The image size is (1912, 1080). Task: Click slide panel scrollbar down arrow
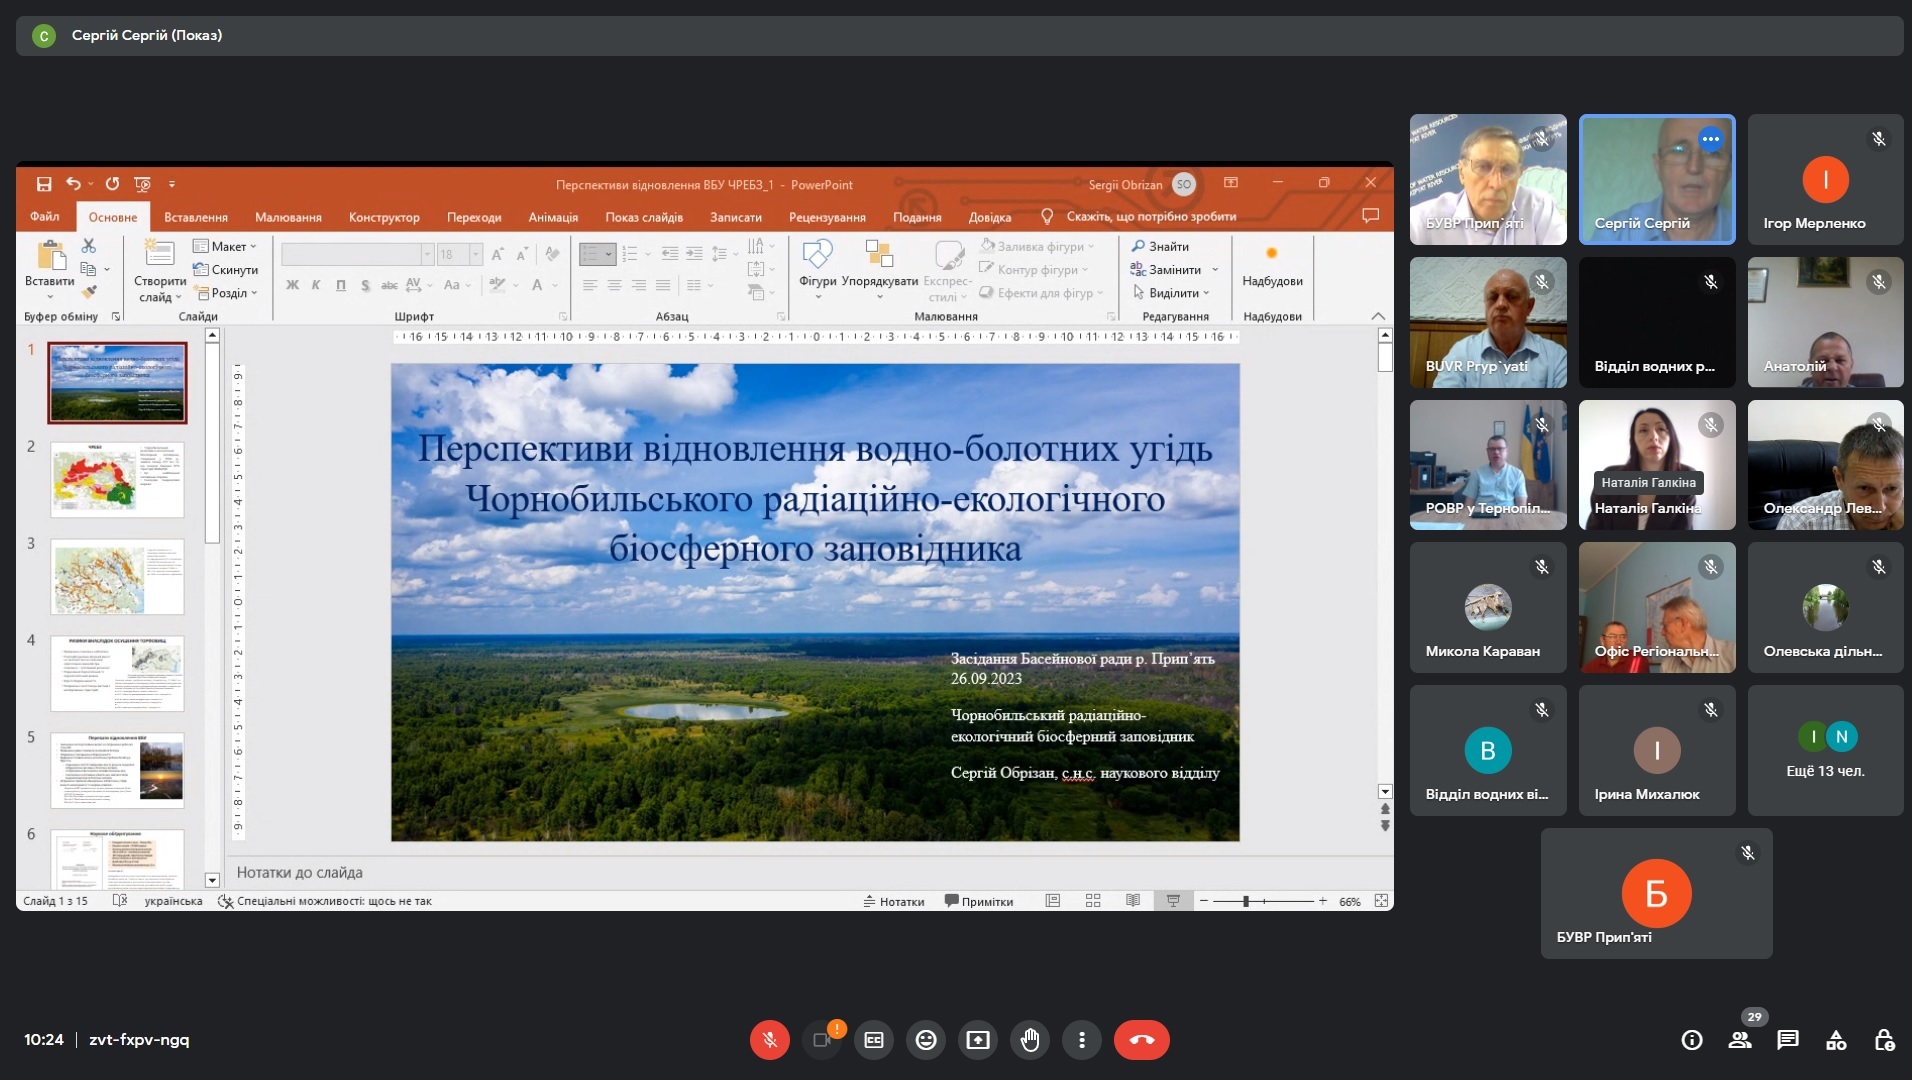[212, 881]
